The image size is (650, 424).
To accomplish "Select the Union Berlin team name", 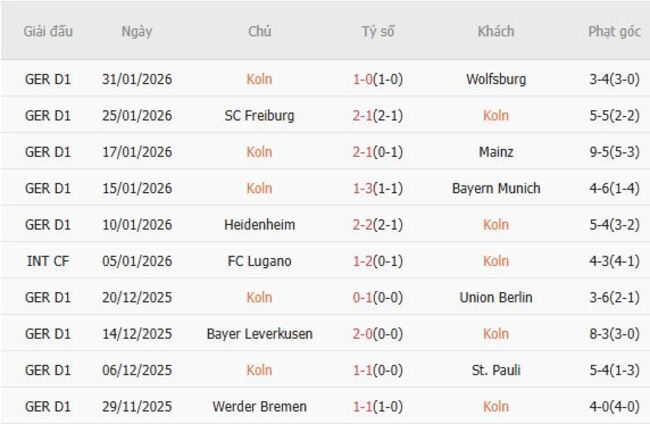I will (496, 297).
